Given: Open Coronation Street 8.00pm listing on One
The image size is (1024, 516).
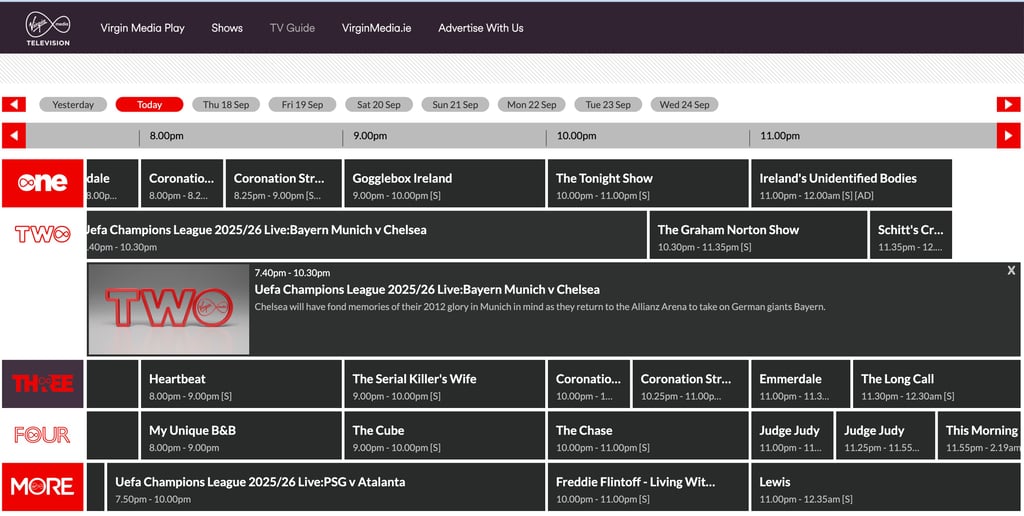Looking at the screenshot, I should pos(182,183).
